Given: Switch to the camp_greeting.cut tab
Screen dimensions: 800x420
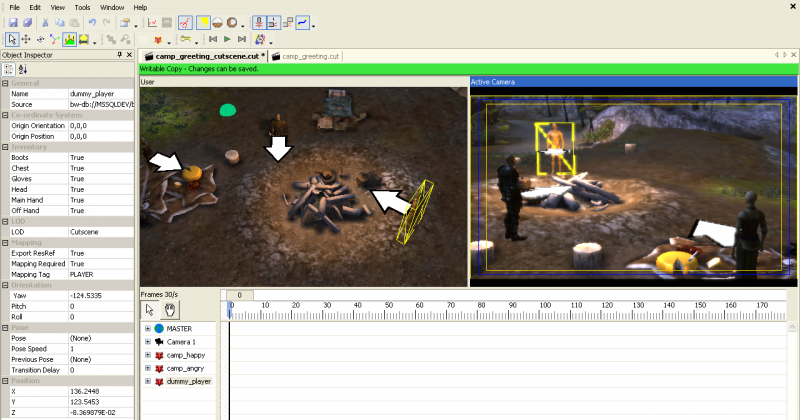Looking at the screenshot, I should [311, 57].
